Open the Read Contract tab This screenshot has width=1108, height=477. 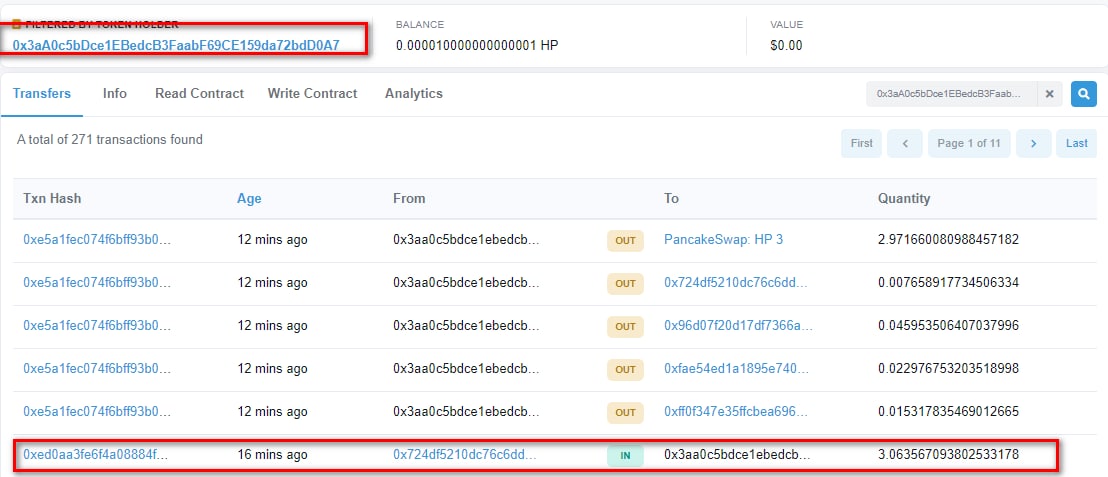(x=199, y=93)
